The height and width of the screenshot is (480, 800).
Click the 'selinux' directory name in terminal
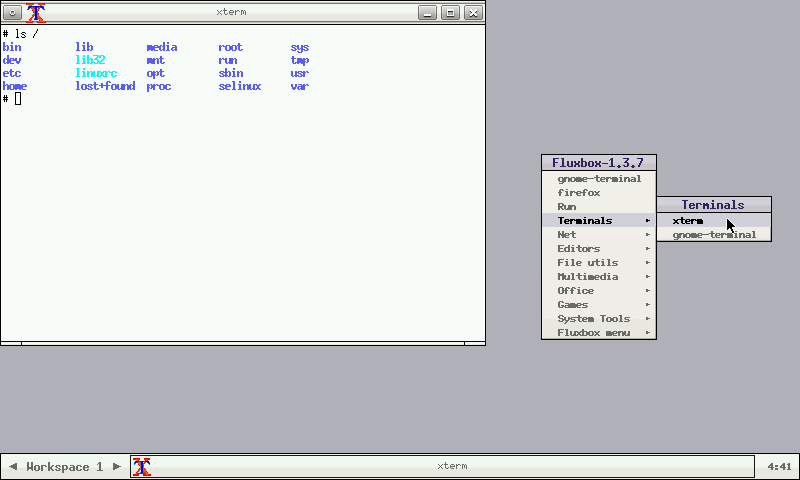tap(240, 86)
